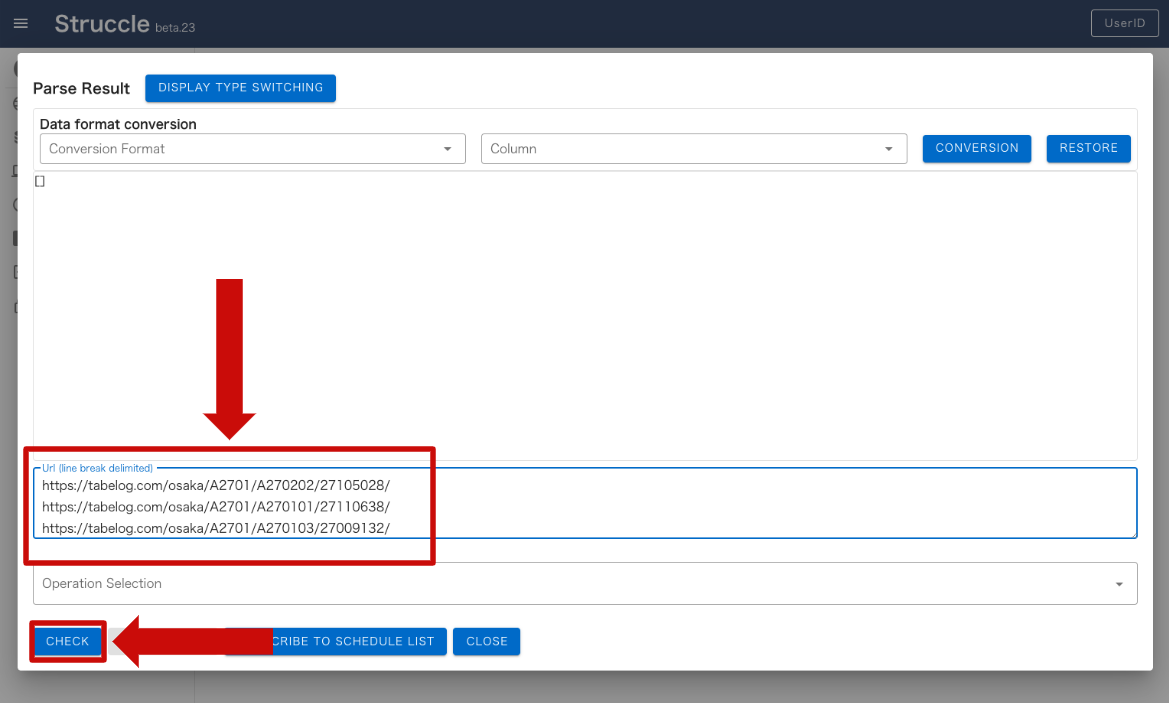
Task: Open the Operation Selection dropdown
Action: [x=585, y=584]
